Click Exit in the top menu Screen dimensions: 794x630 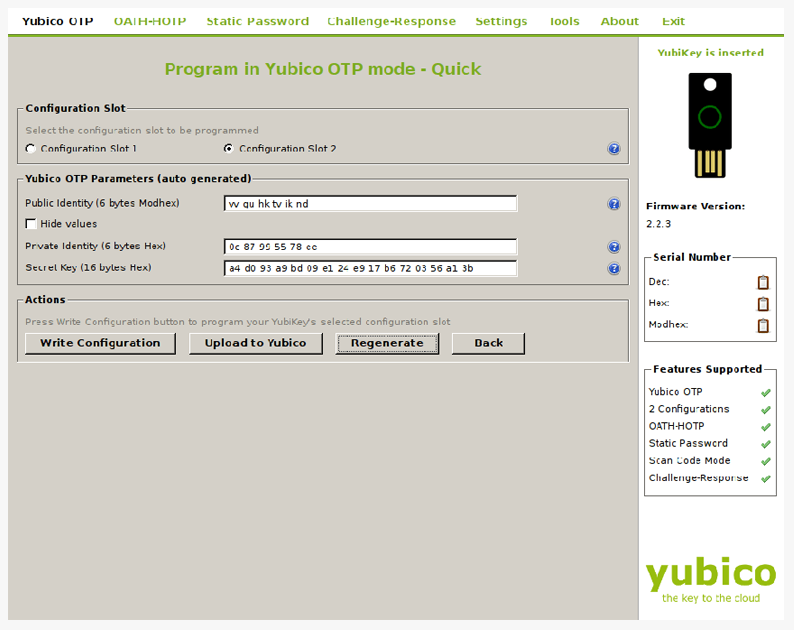673,21
